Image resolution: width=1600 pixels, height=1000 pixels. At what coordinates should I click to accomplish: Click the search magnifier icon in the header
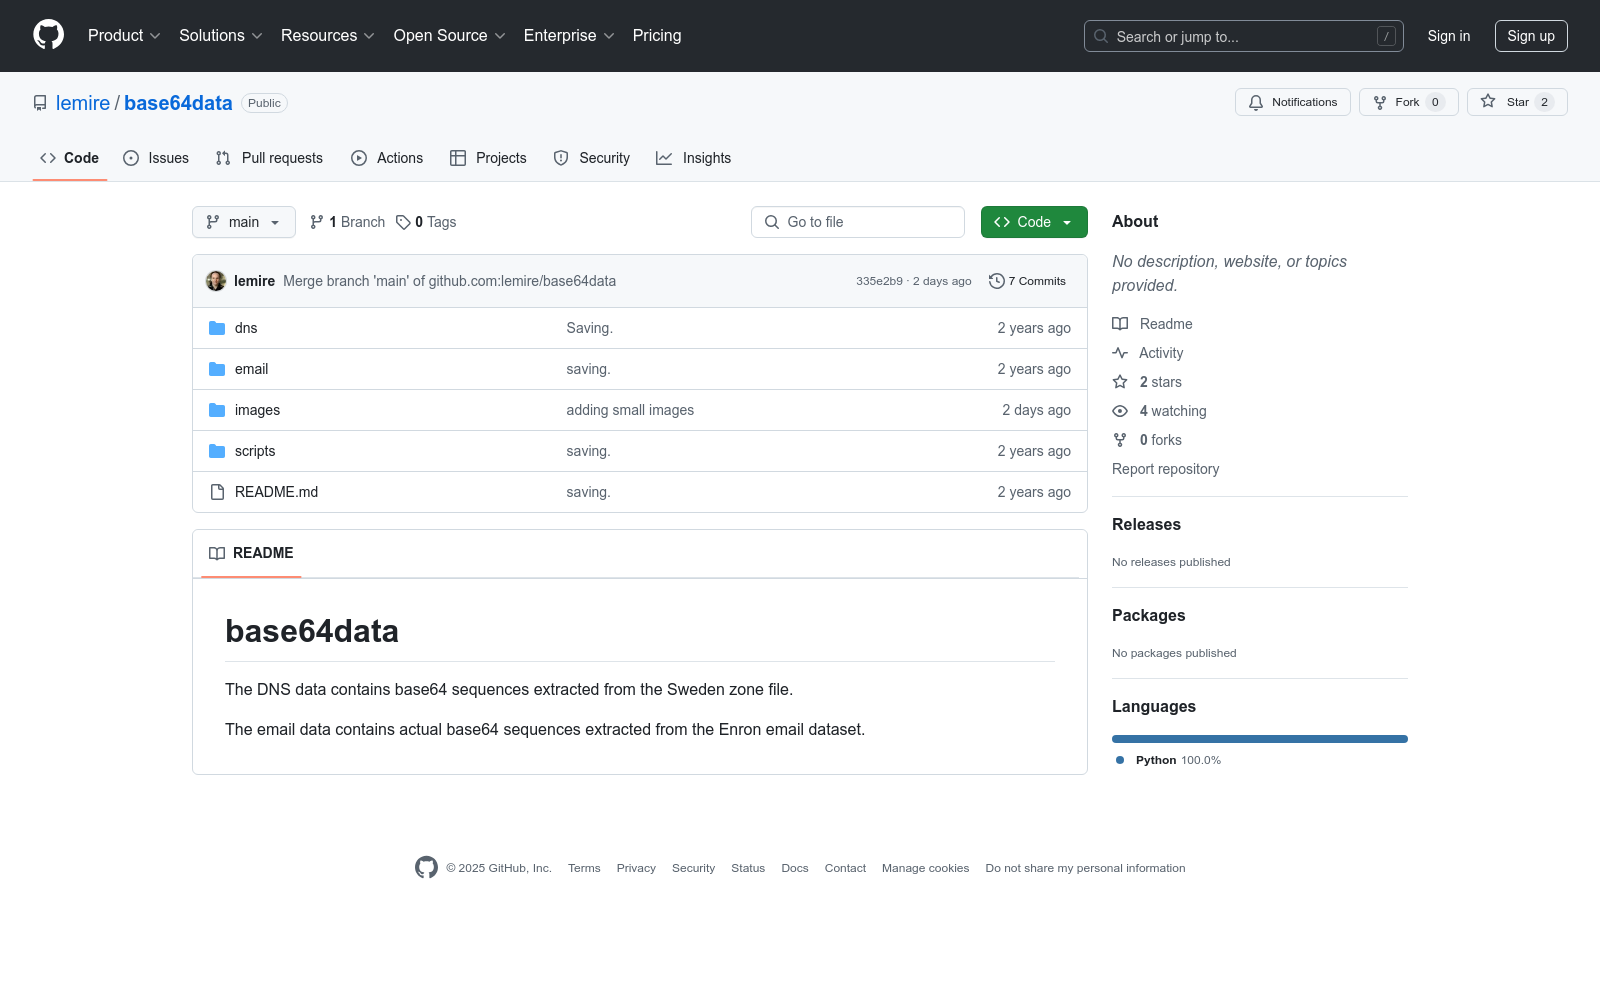(x=1101, y=36)
